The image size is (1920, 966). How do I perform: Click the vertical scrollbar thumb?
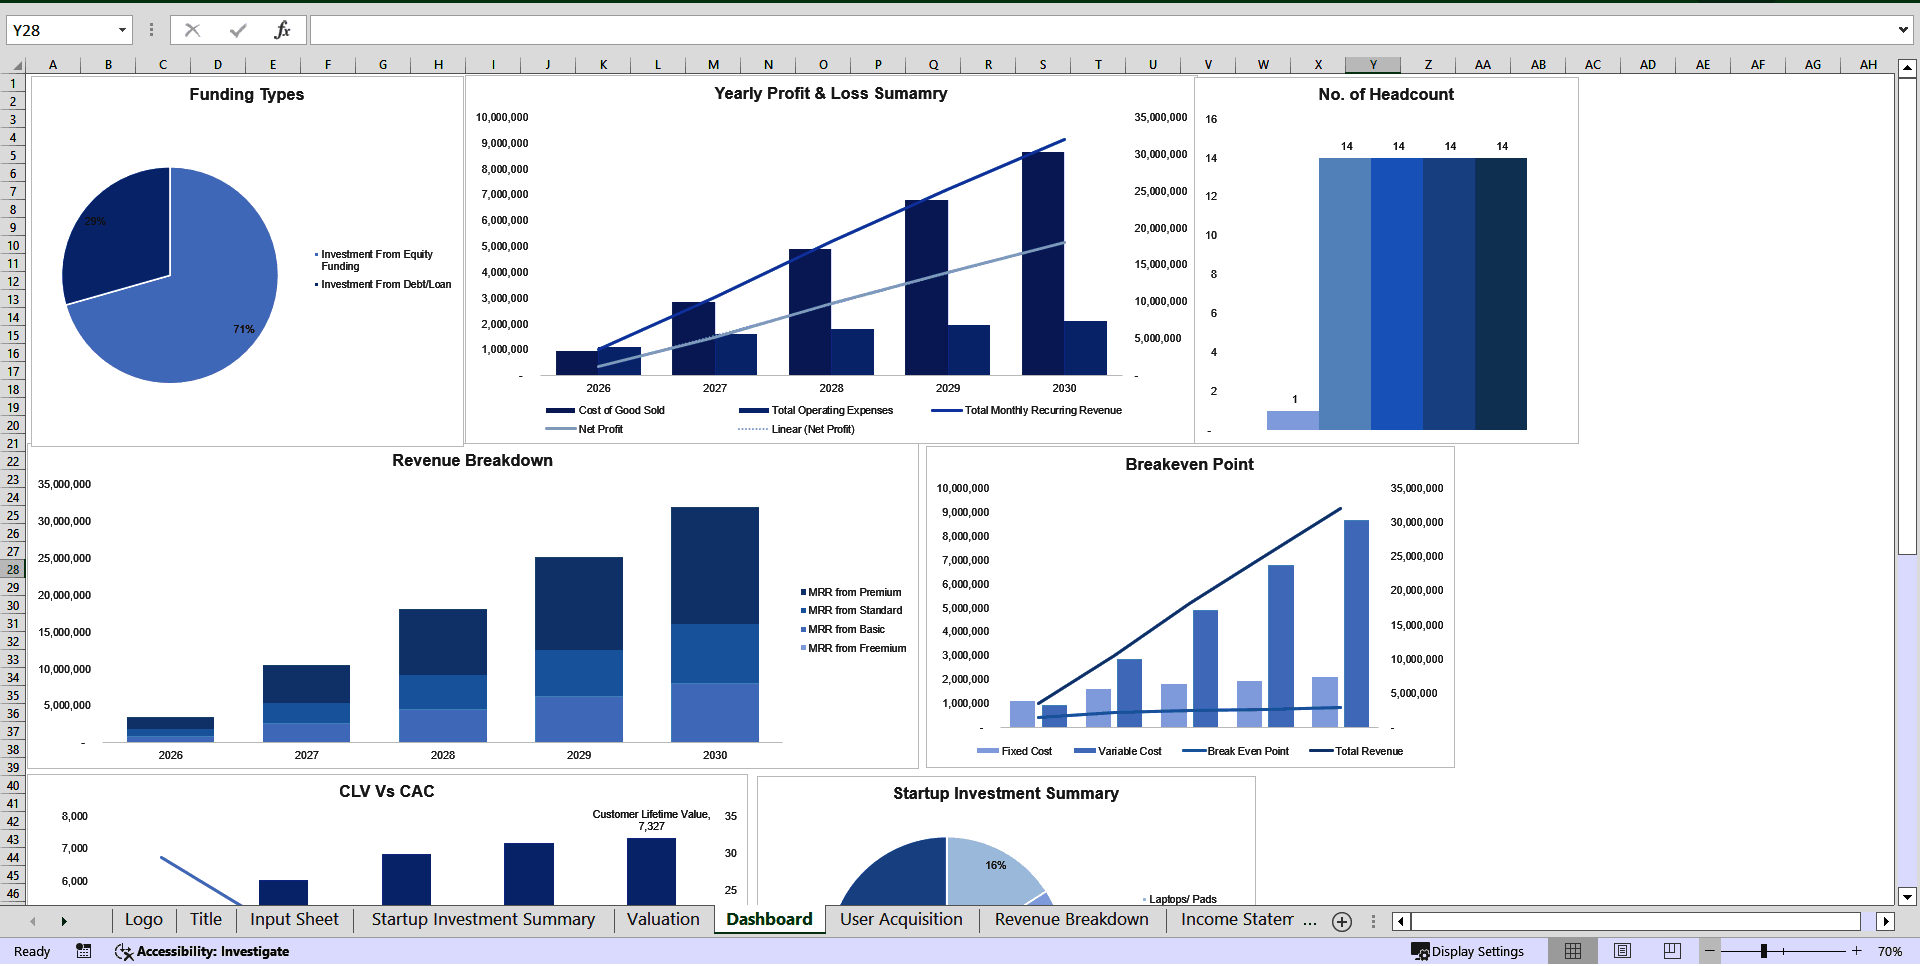click(x=1907, y=315)
